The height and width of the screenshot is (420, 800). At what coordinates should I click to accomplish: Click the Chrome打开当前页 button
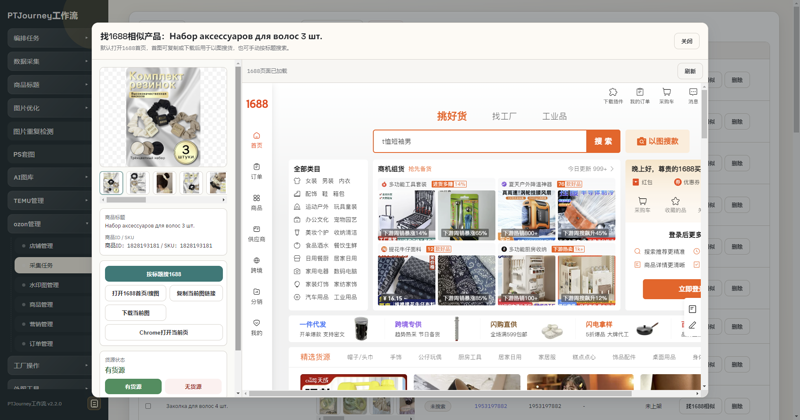(164, 332)
